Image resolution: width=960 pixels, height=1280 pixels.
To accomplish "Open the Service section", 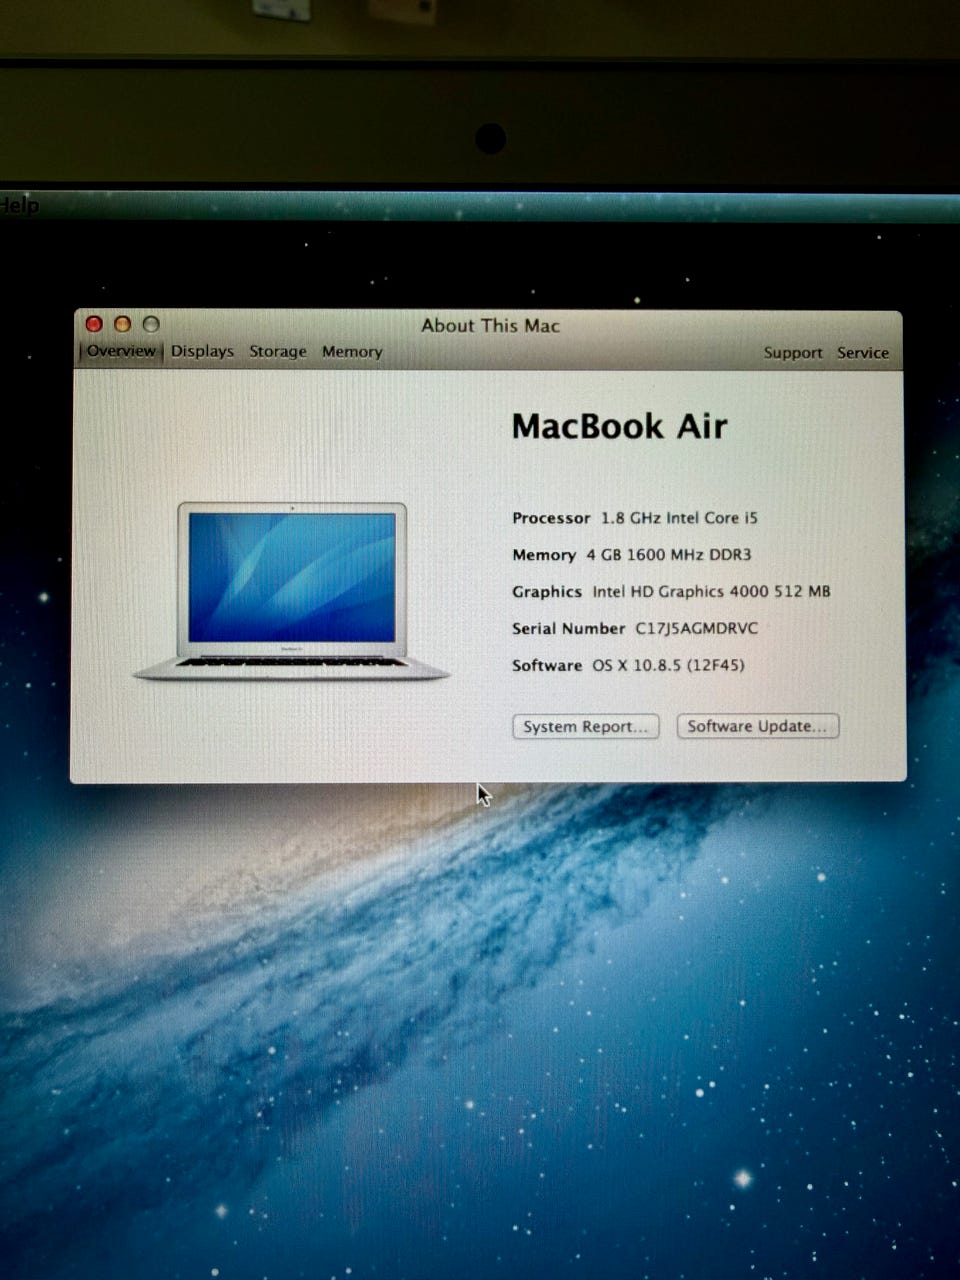I will [x=863, y=353].
